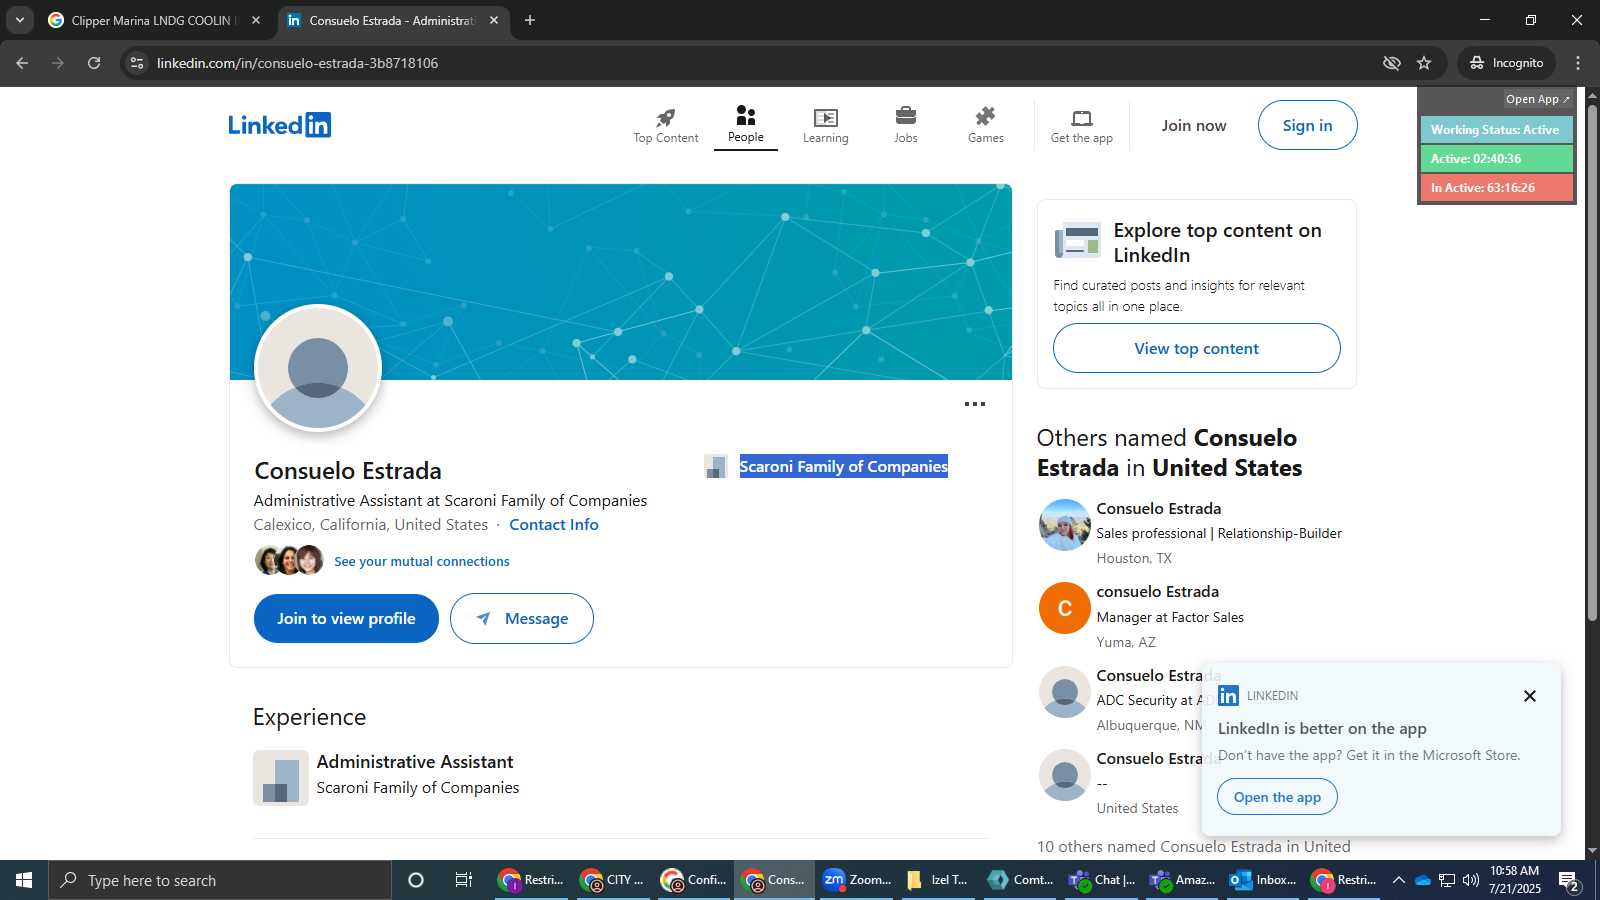Close the Consuelo Estrada tab
1600x900 pixels.
coord(494,20)
